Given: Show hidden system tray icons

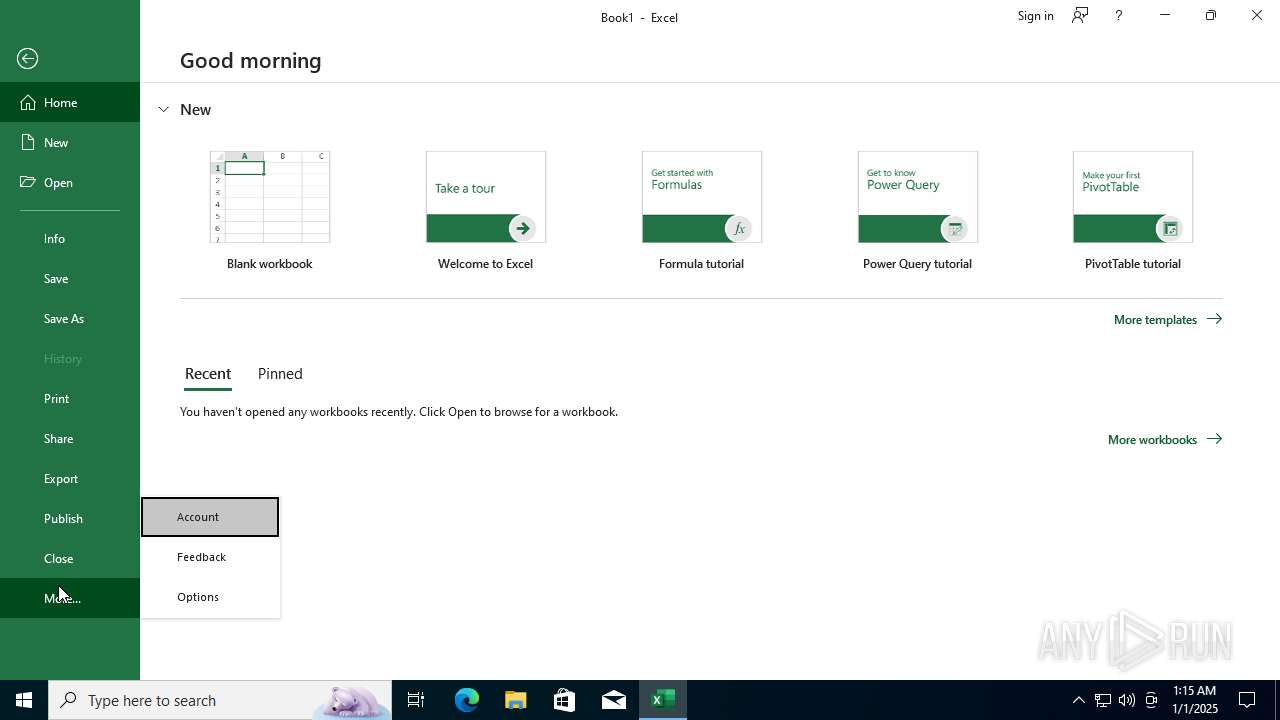Looking at the screenshot, I should [x=1078, y=700].
